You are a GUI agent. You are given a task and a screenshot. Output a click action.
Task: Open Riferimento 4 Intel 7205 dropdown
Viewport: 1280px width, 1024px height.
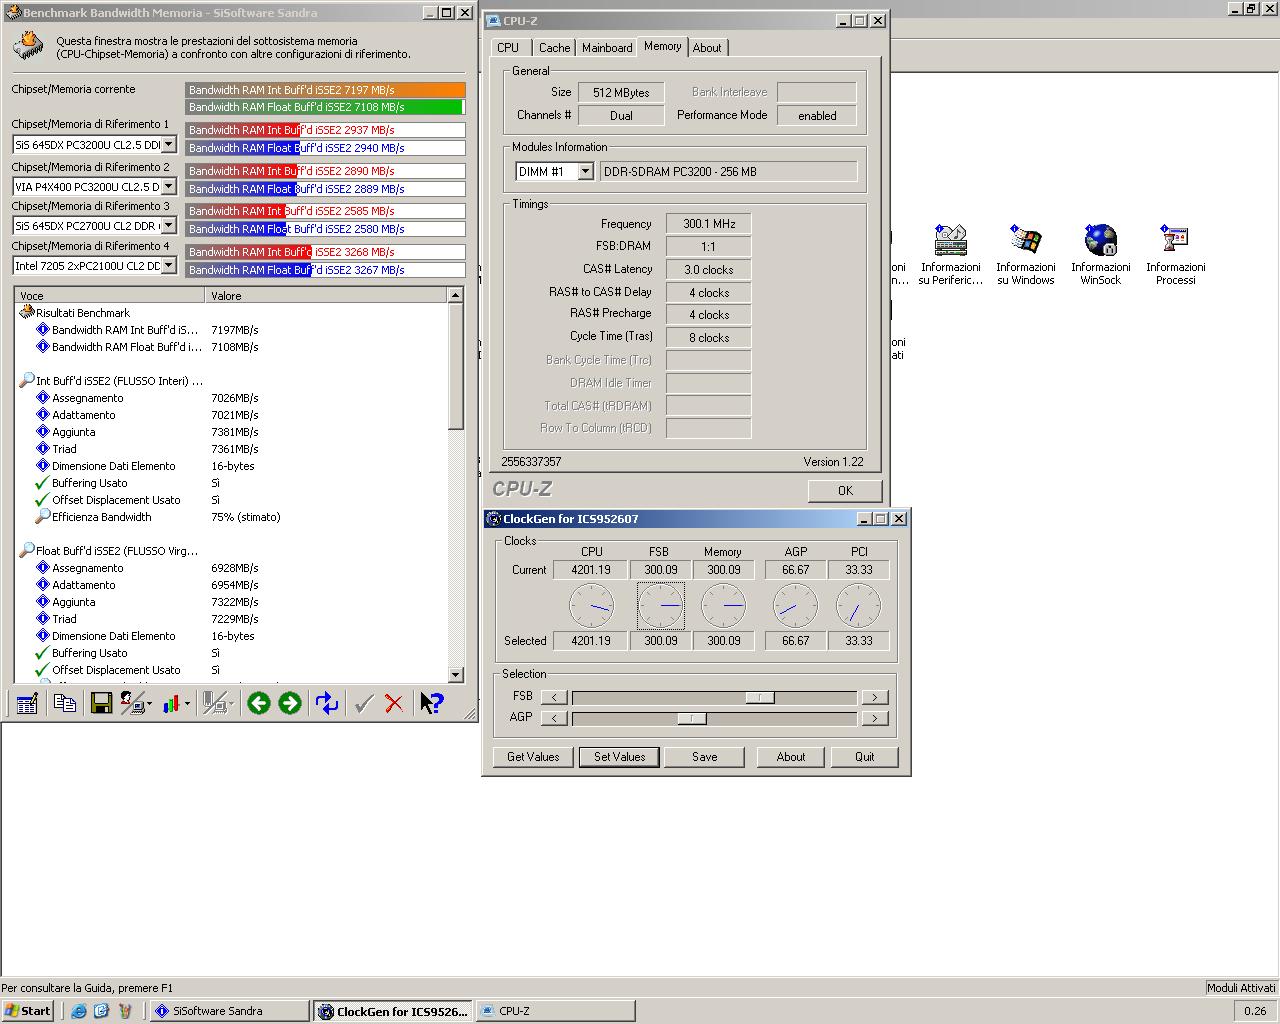[168, 265]
